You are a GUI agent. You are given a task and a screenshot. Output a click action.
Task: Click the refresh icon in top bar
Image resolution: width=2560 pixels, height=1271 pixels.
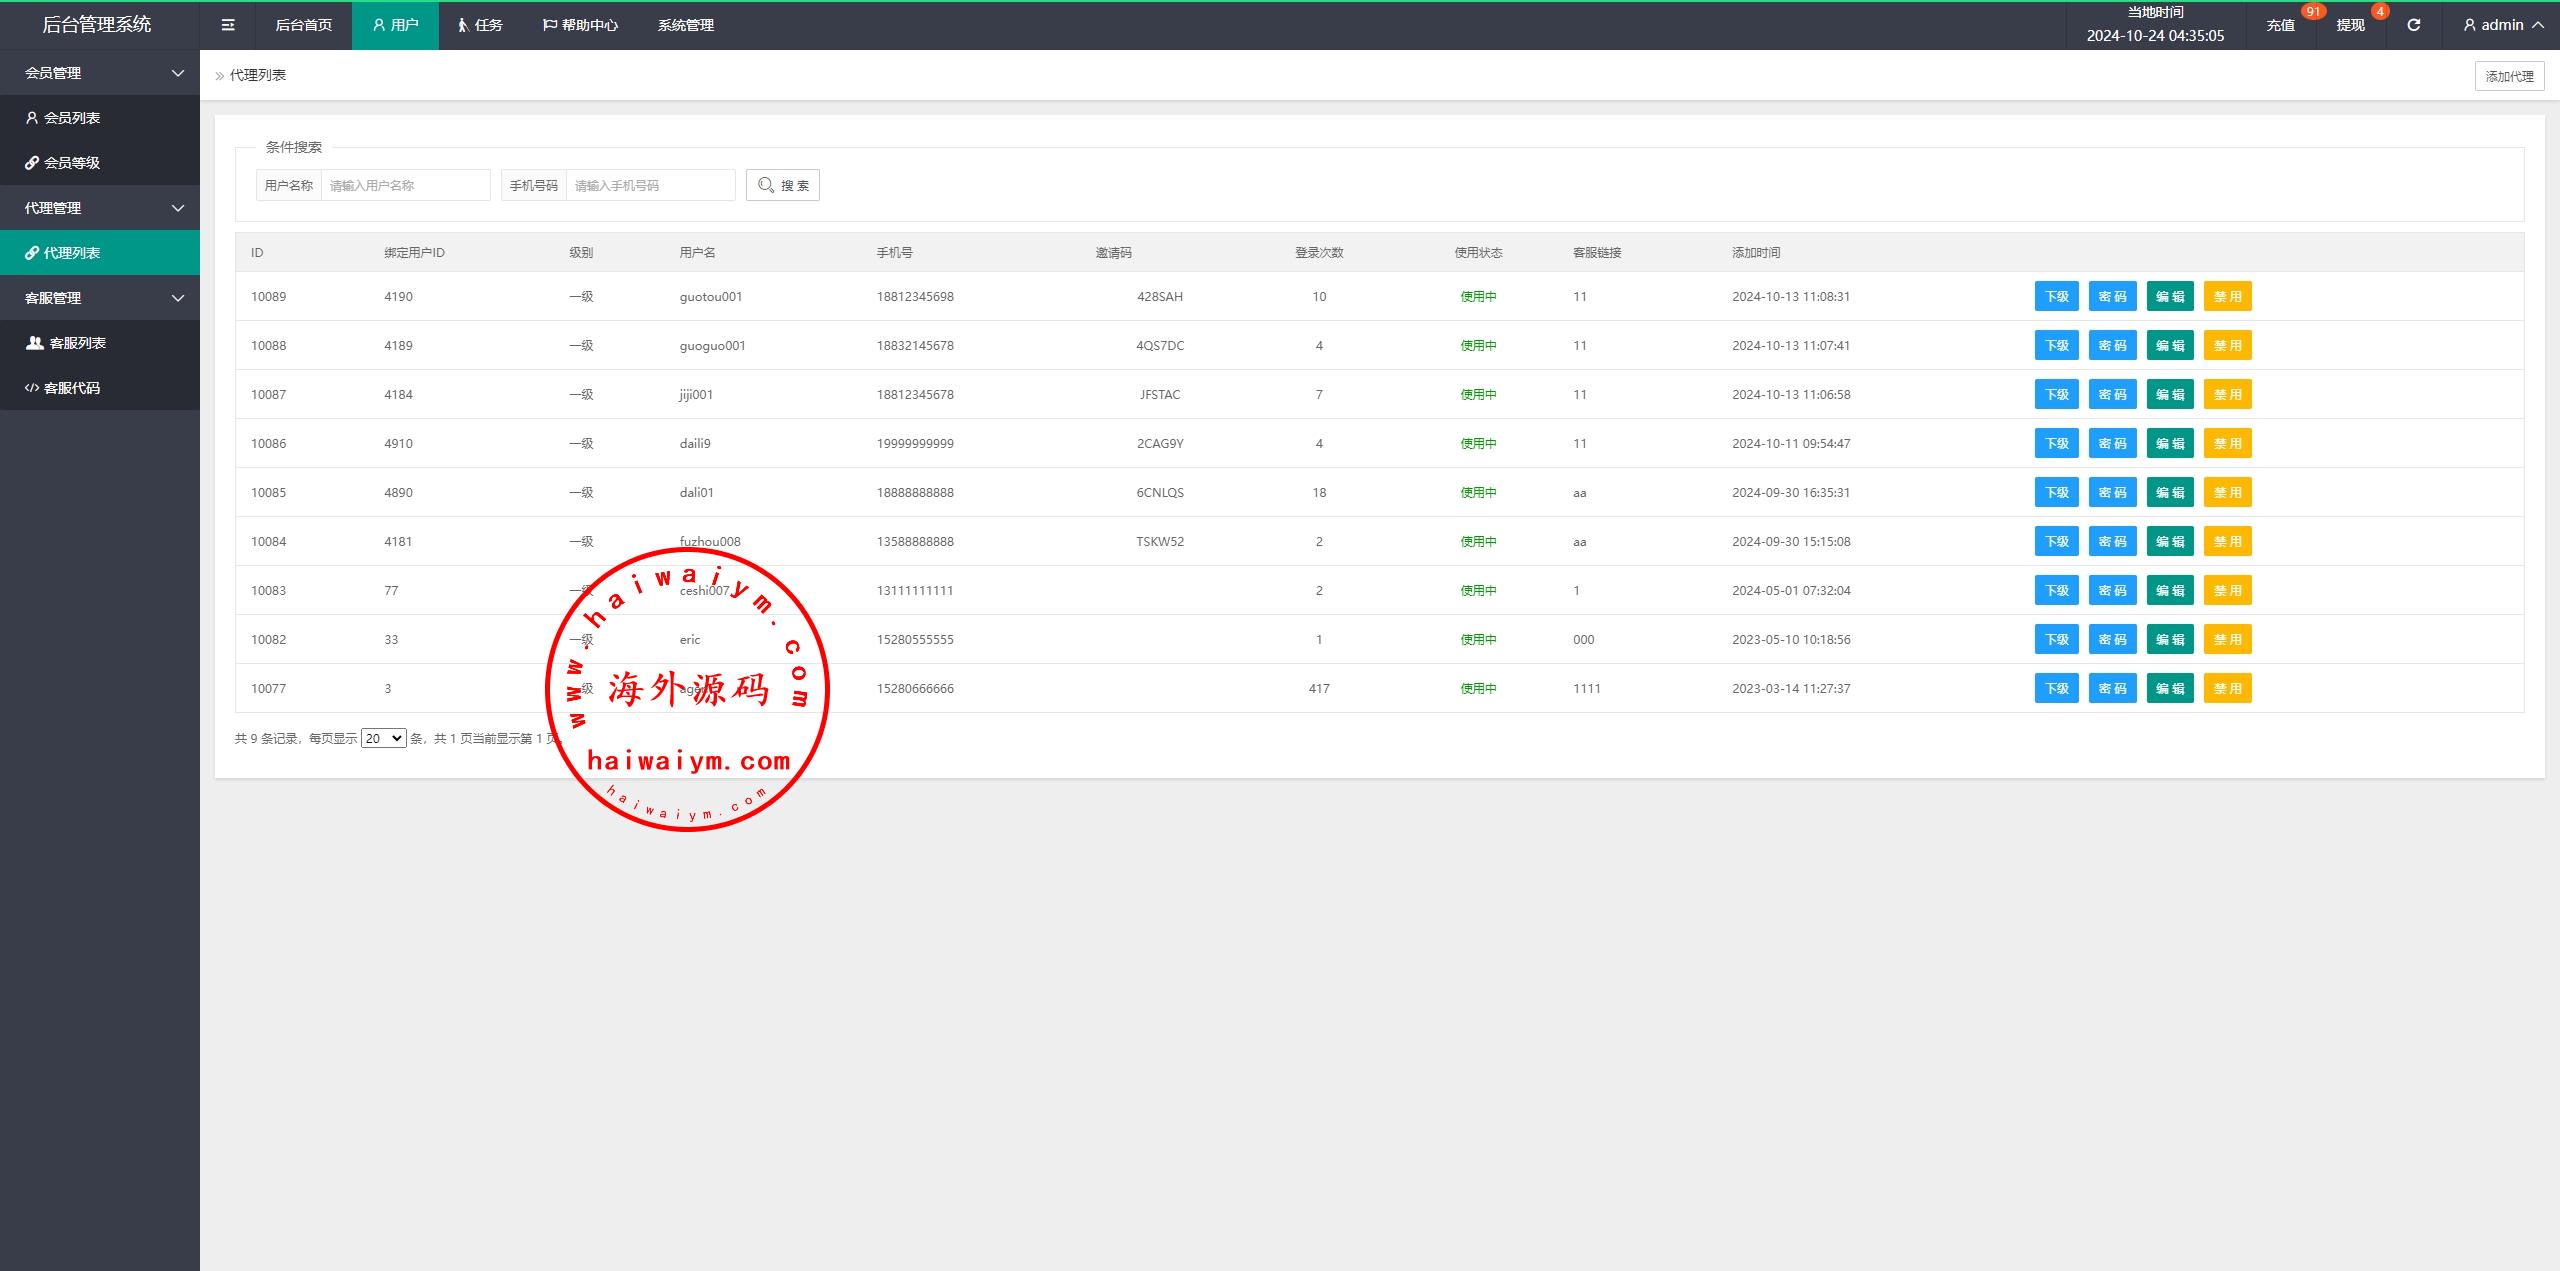click(2413, 25)
